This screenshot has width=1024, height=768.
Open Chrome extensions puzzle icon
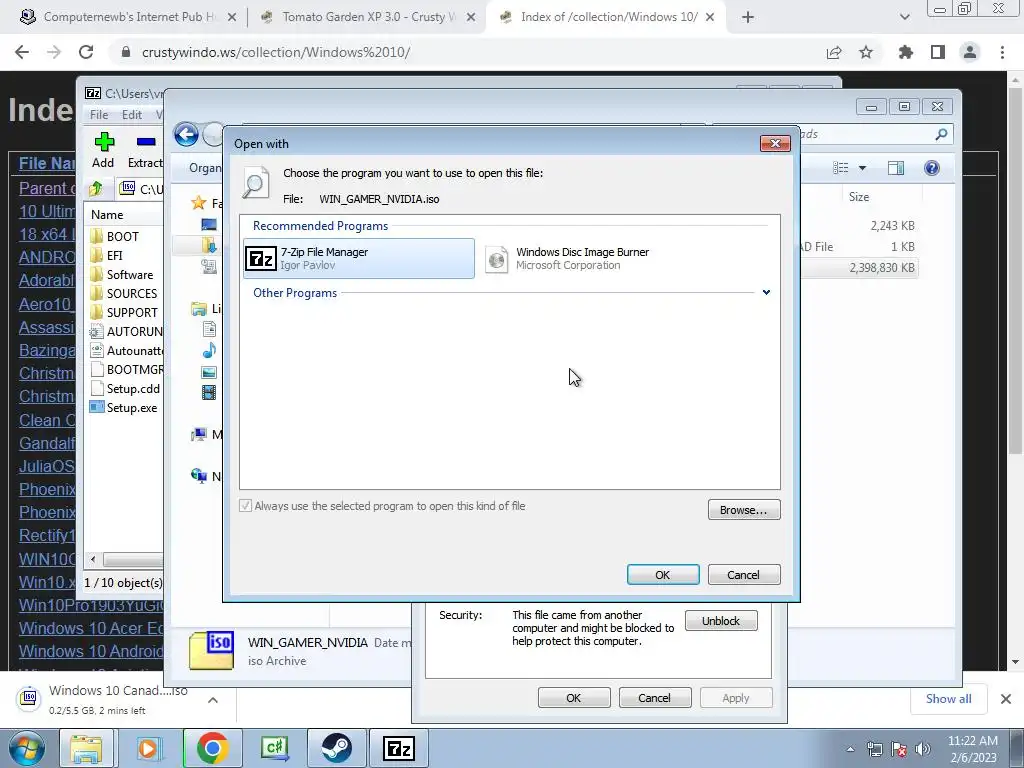coord(906,52)
